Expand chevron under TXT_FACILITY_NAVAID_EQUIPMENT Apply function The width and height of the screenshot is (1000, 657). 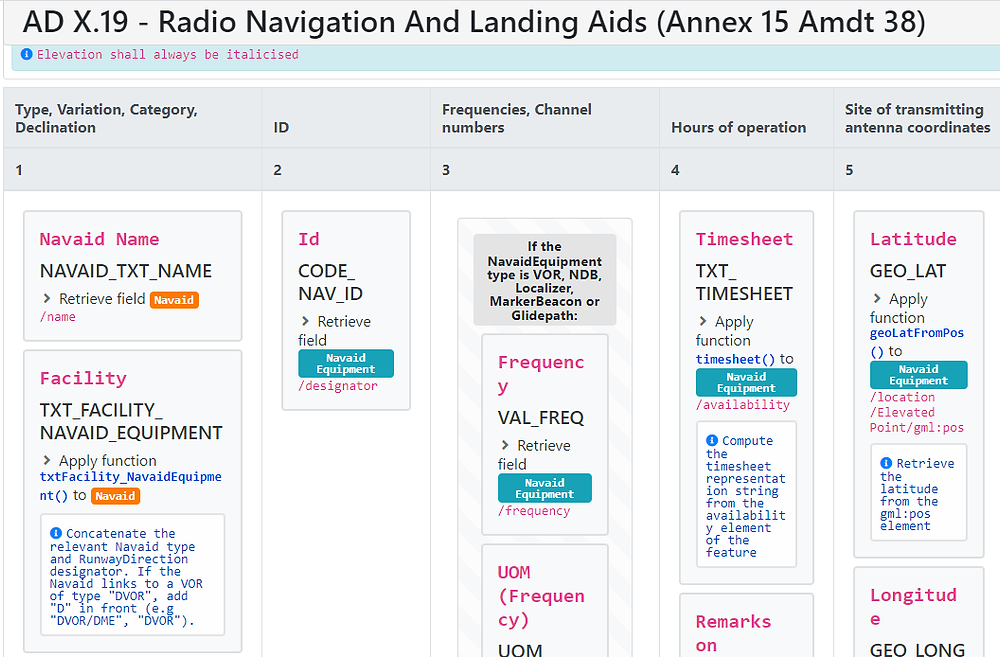(x=47, y=461)
